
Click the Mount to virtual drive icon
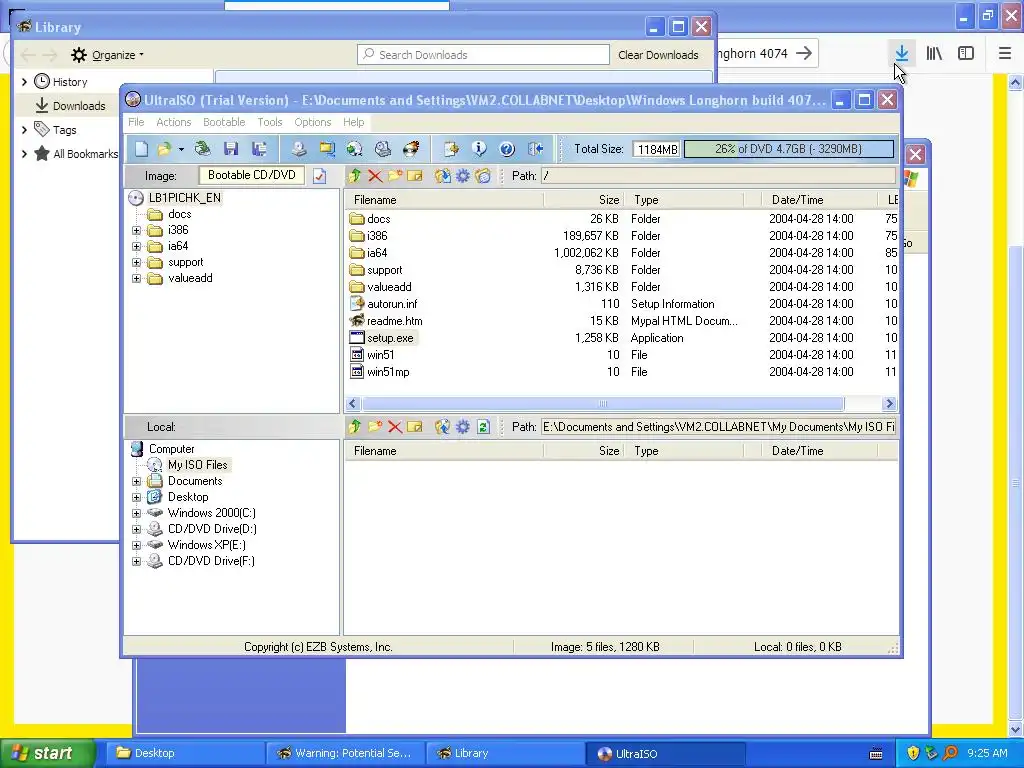pos(383,149)
